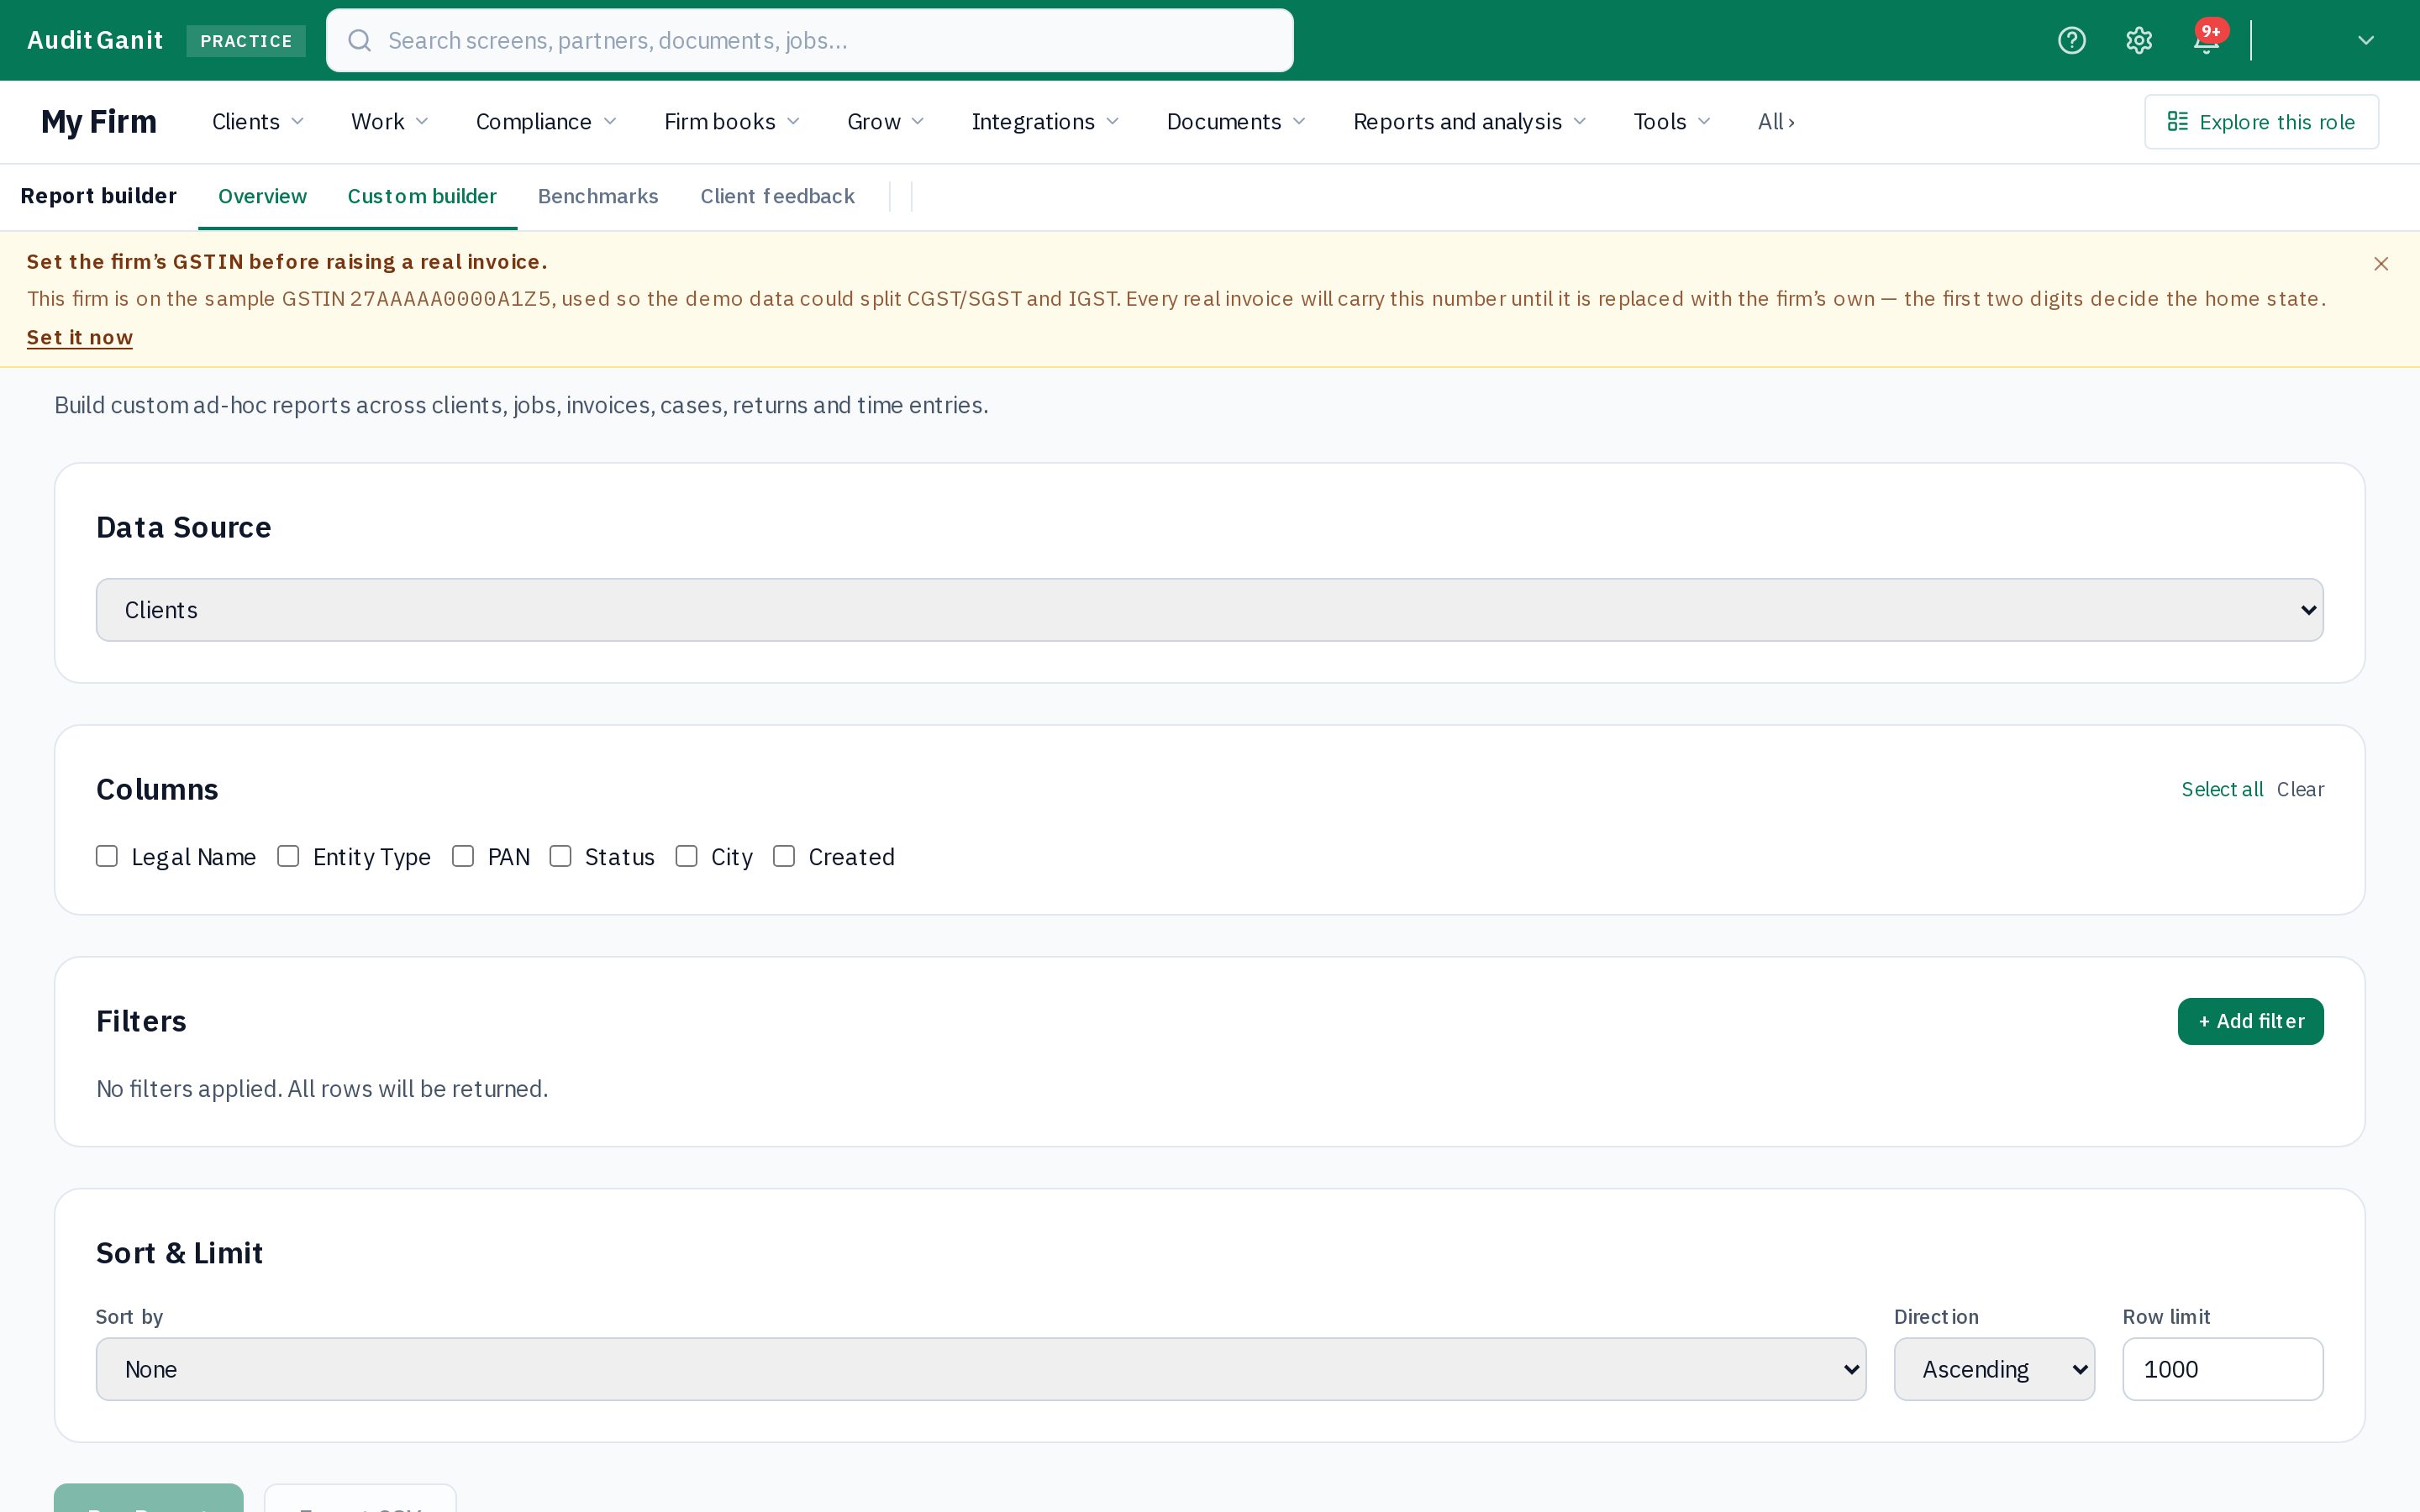2420x1512 pixels.
Task: Click Clear columns link
Action: click(x=2300, y=789)
